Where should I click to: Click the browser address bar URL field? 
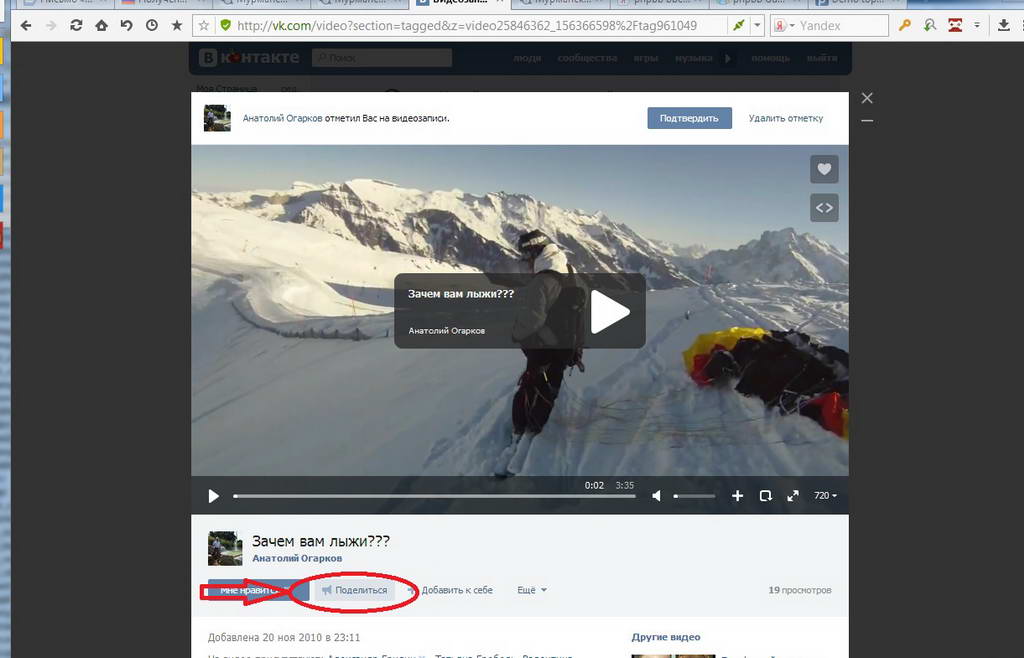470,26
